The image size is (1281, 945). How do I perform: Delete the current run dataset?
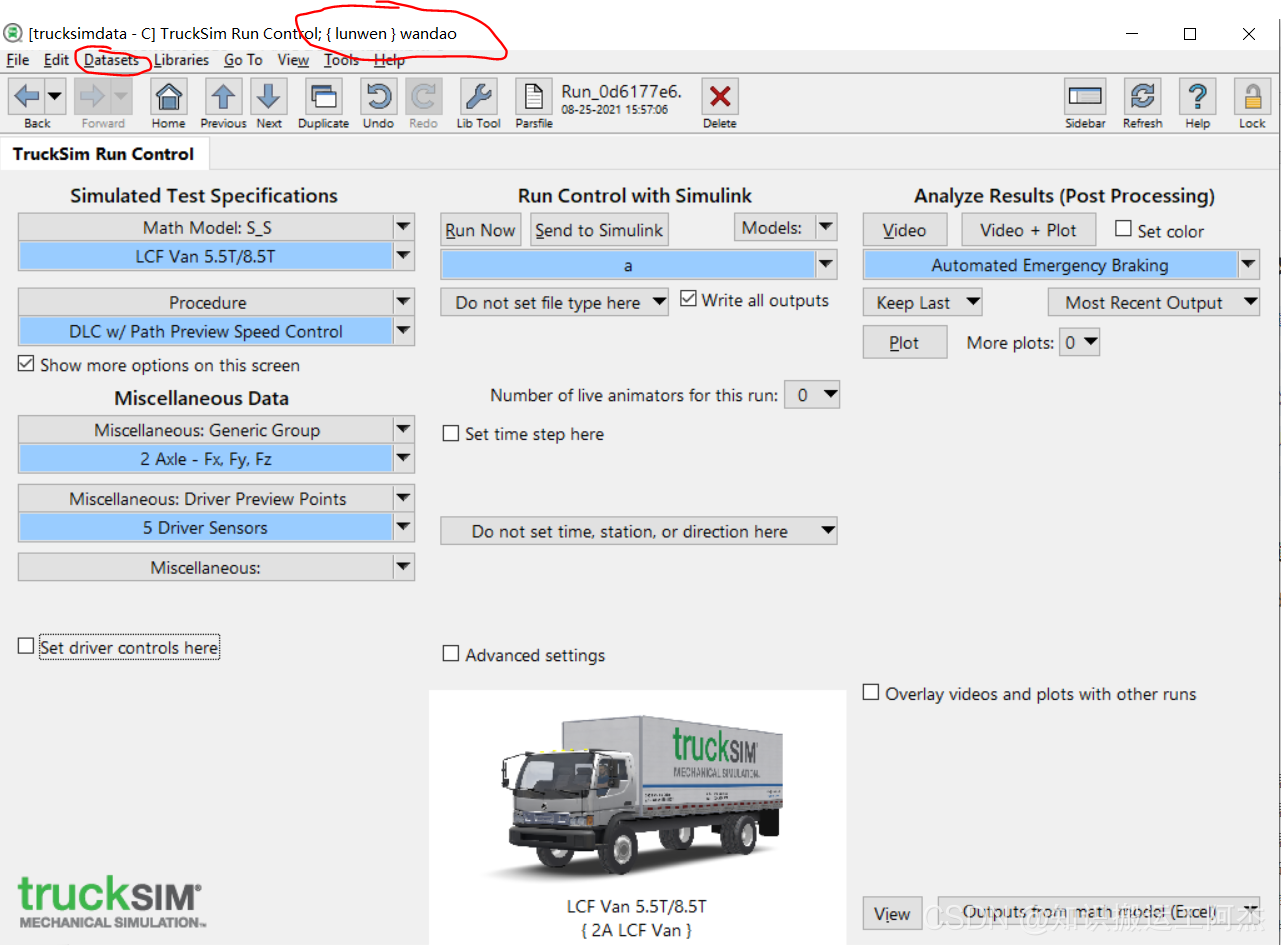(719, 97)
